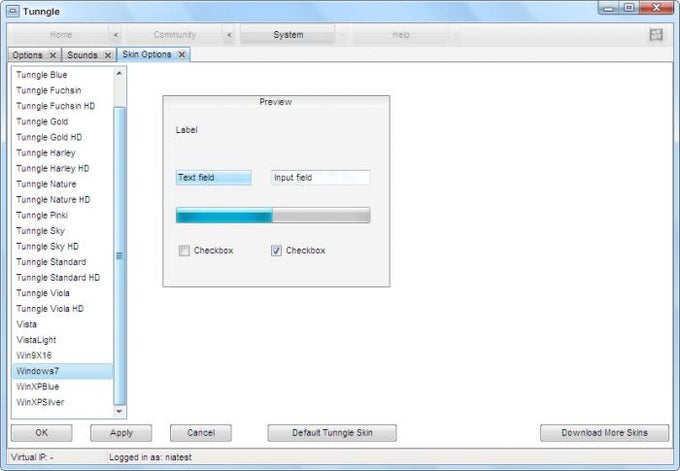The image size is (680, 471).
Task: Click the preview progress bar
Action: pos(273,215)
